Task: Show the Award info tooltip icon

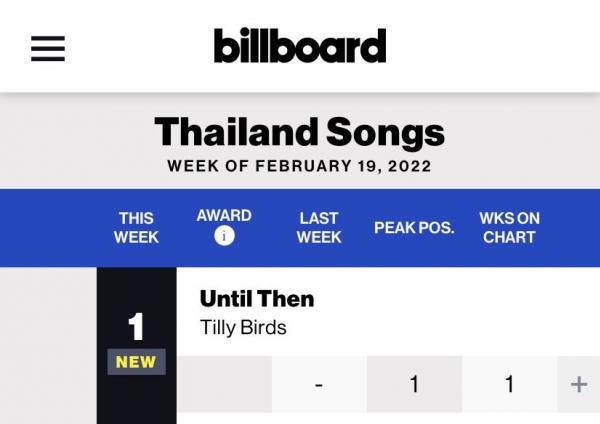Action: click(224, 236)
